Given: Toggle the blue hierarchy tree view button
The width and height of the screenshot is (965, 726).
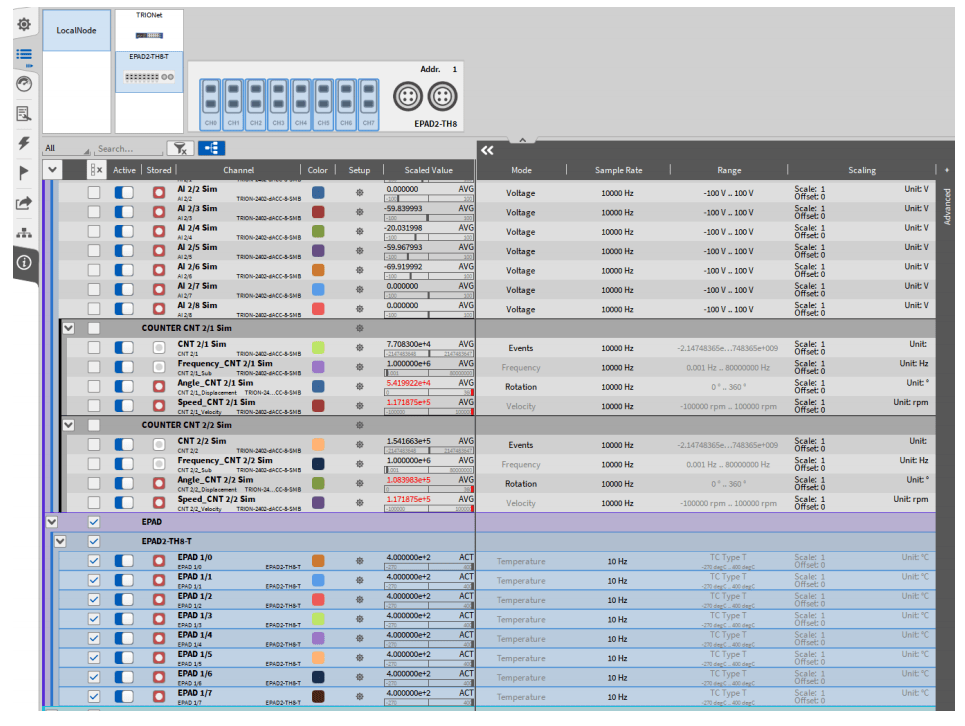Looking at the screenshot, I should pyautogui.click(x=211, y=148).
